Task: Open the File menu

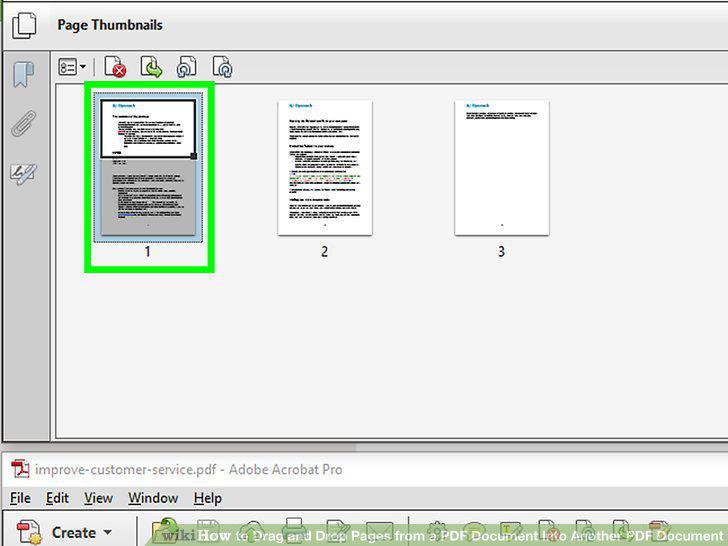Action: [20, 498]
